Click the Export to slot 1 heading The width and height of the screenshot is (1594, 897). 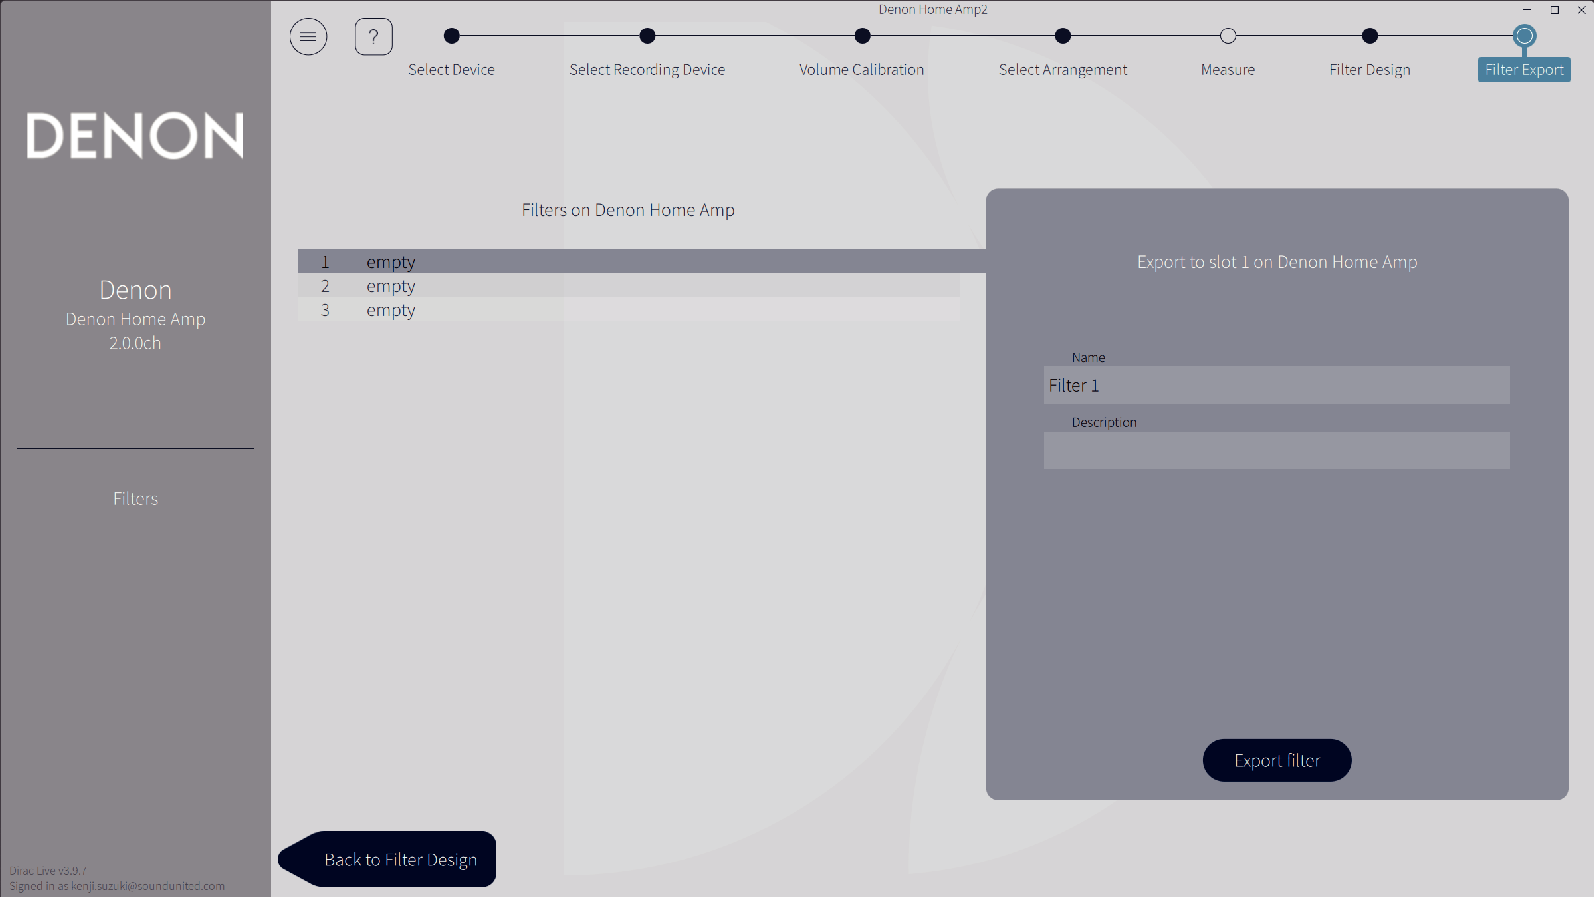(1277, 262)
